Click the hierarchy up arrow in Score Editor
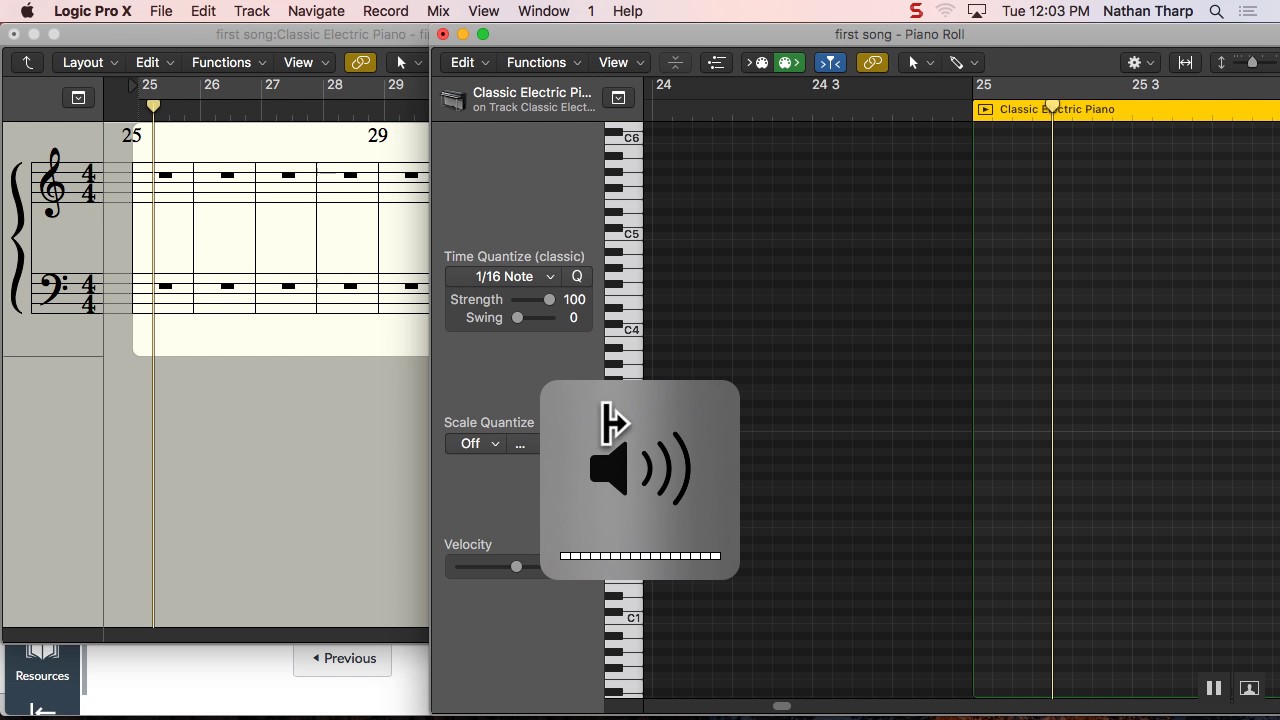Image resolution: width=1280 pixels, height=720 pixels. (27, 62)
